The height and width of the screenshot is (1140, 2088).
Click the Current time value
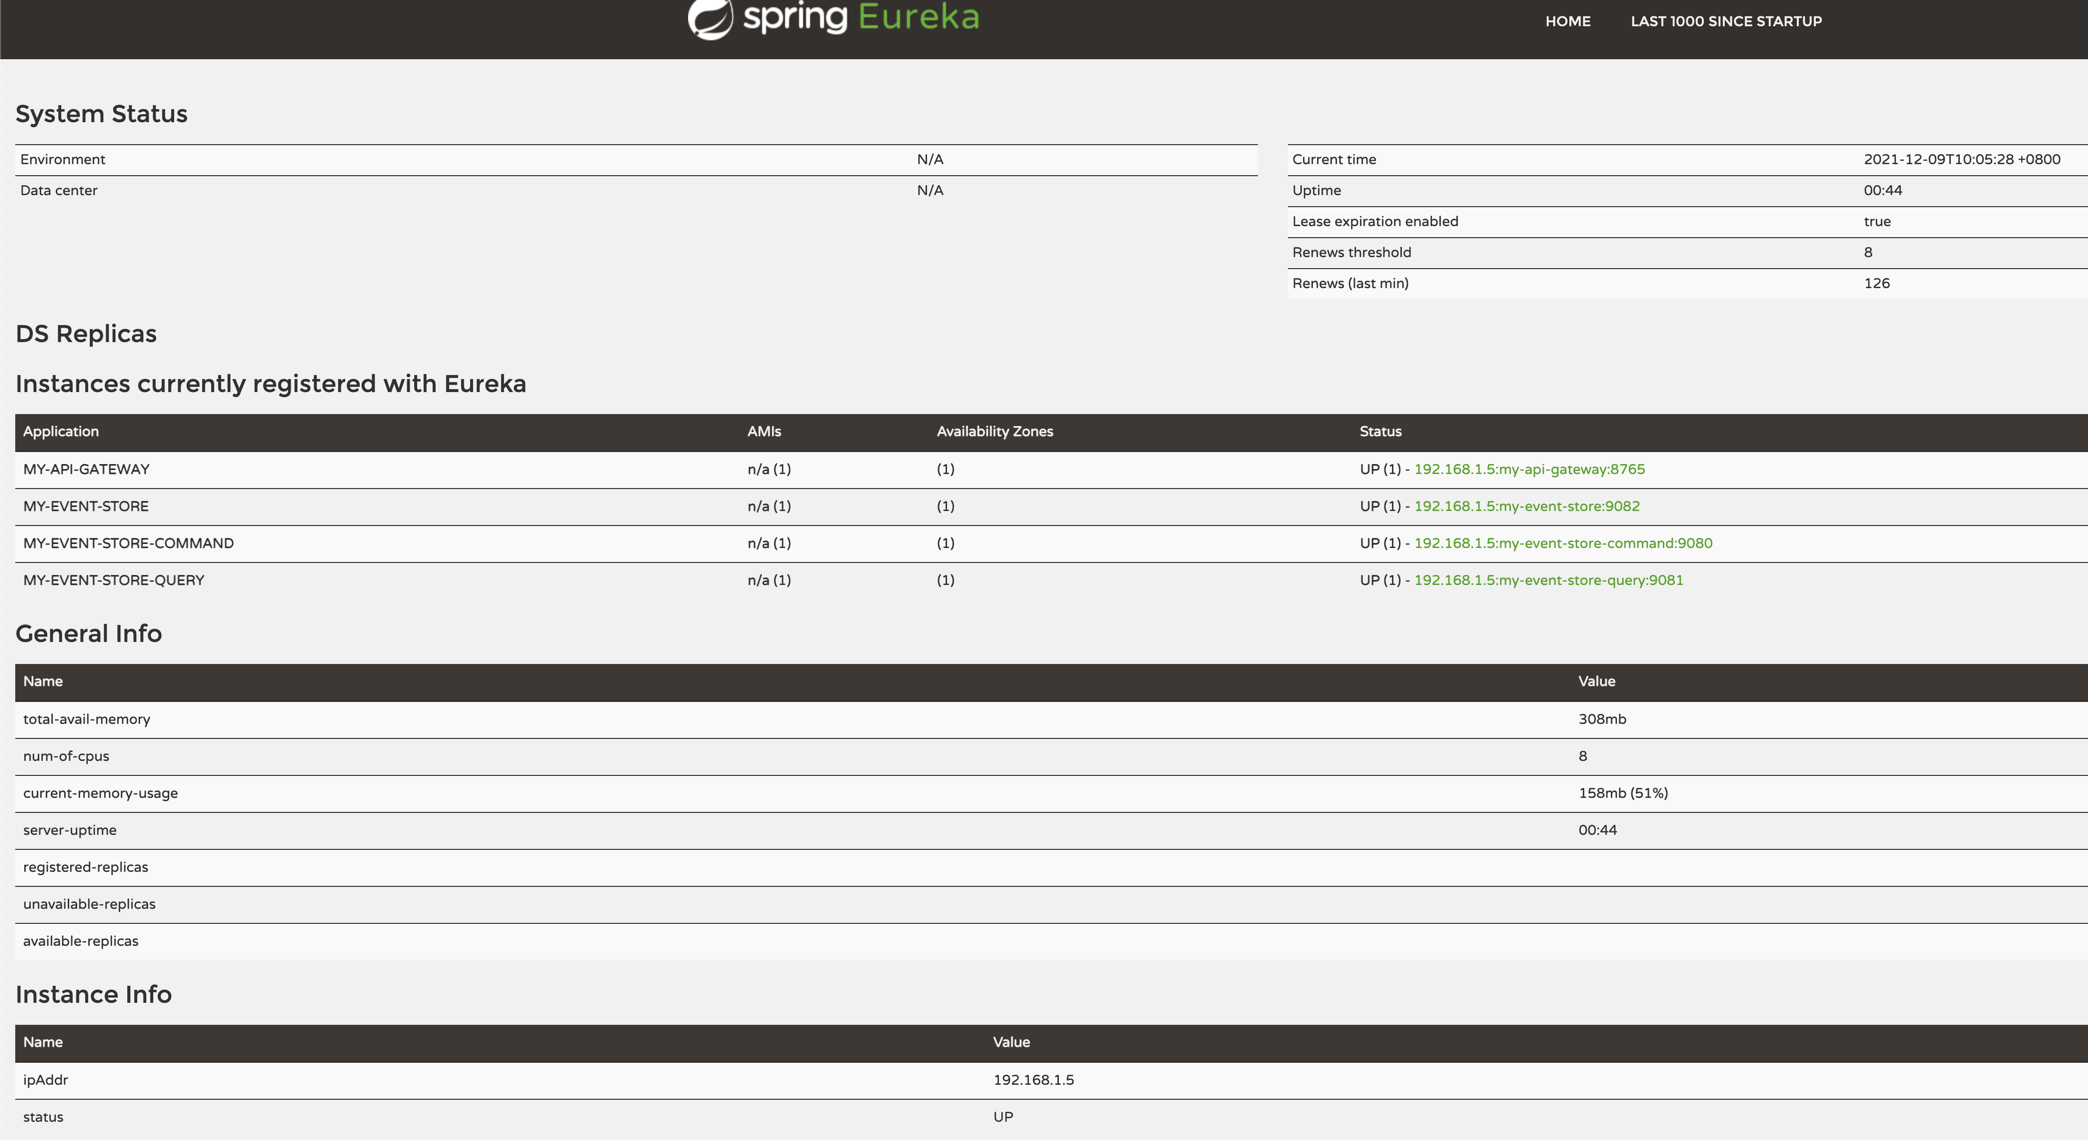[1961, 160]
